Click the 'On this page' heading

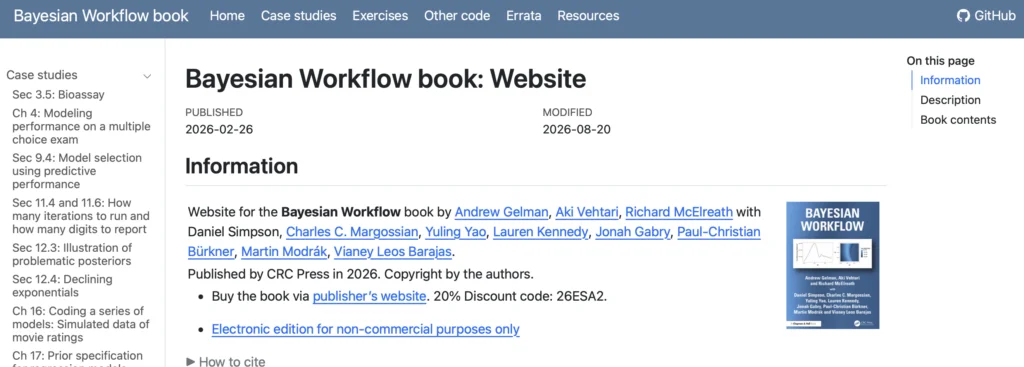[940, 61]
